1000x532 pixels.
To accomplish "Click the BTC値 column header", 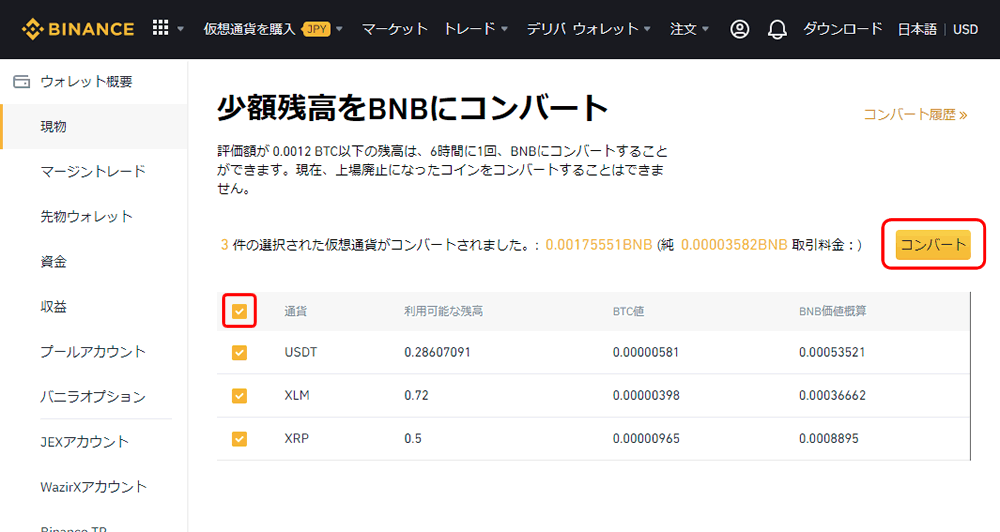I will 628,311.
